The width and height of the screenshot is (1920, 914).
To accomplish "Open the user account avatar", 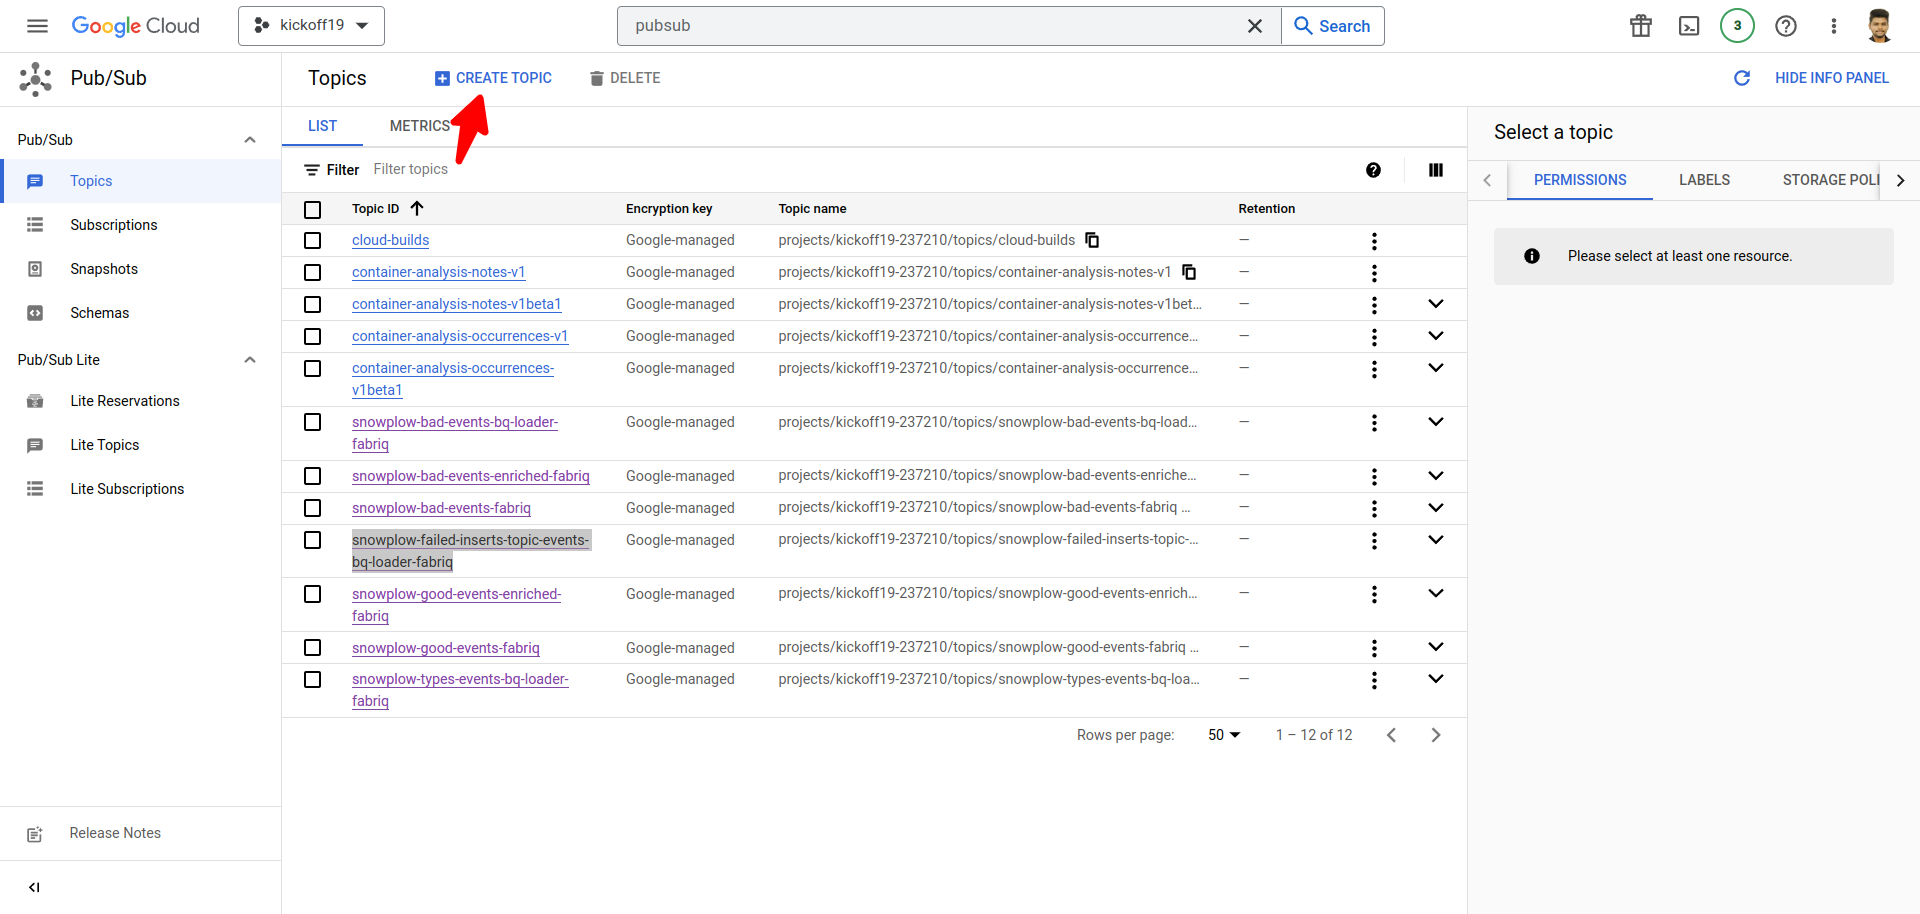I will pyautogui.click(x=1879, y=26).
